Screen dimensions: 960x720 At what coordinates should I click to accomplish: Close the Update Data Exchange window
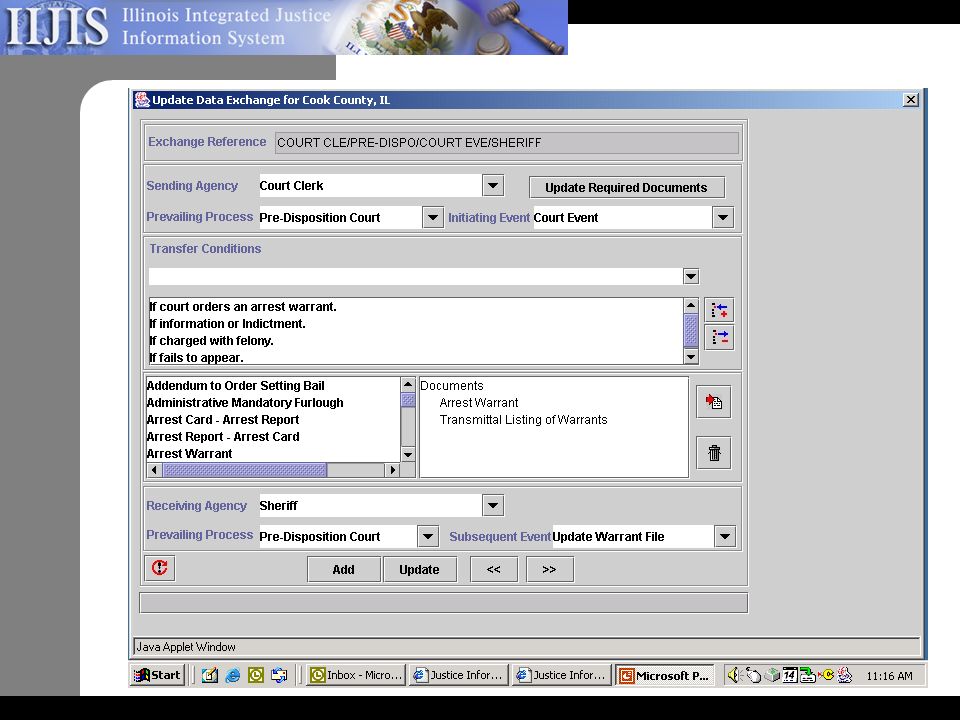click(x=910, y=99)
